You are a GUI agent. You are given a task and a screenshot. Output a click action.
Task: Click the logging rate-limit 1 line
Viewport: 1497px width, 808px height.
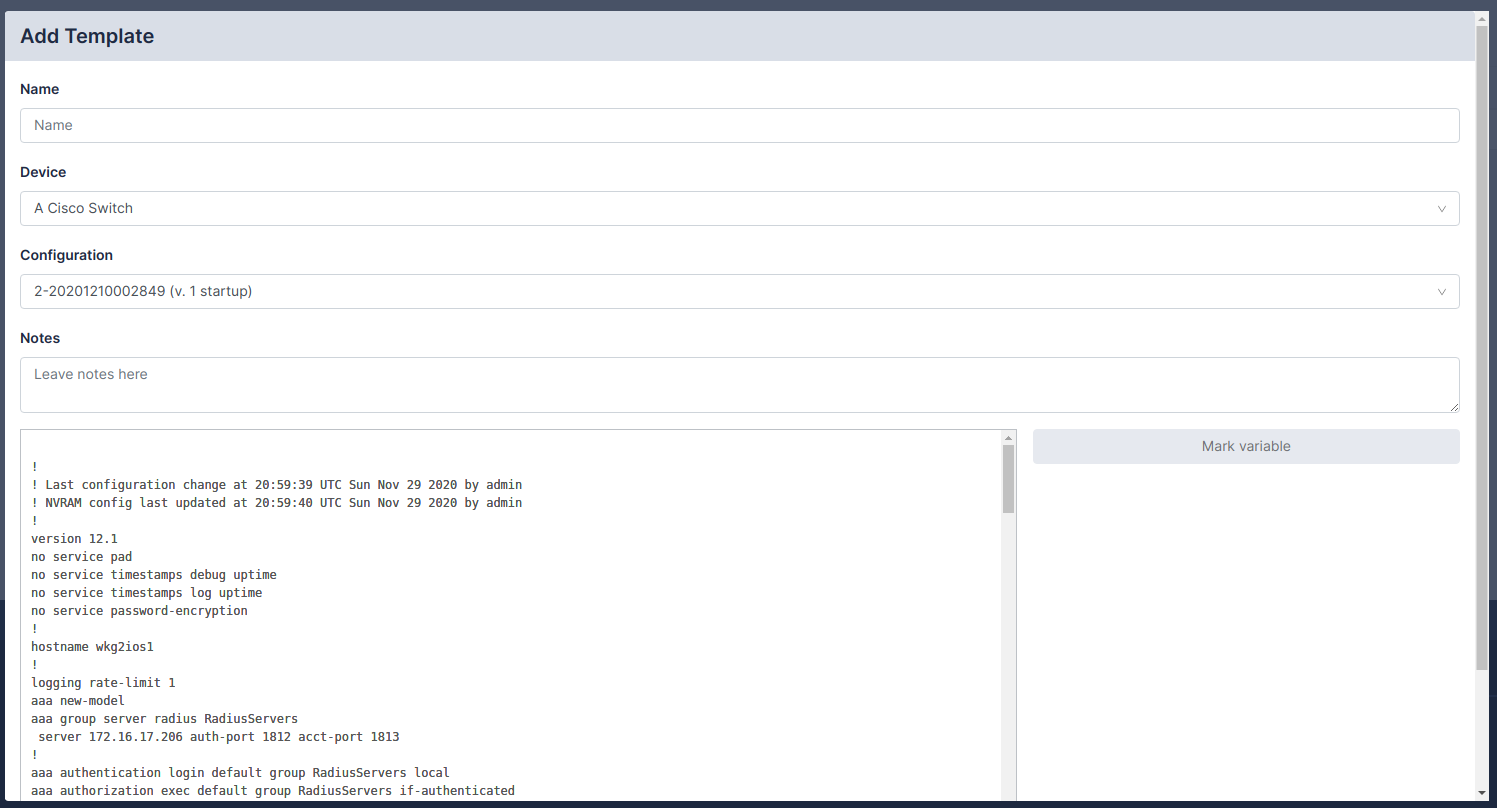(x=103, y=683)
